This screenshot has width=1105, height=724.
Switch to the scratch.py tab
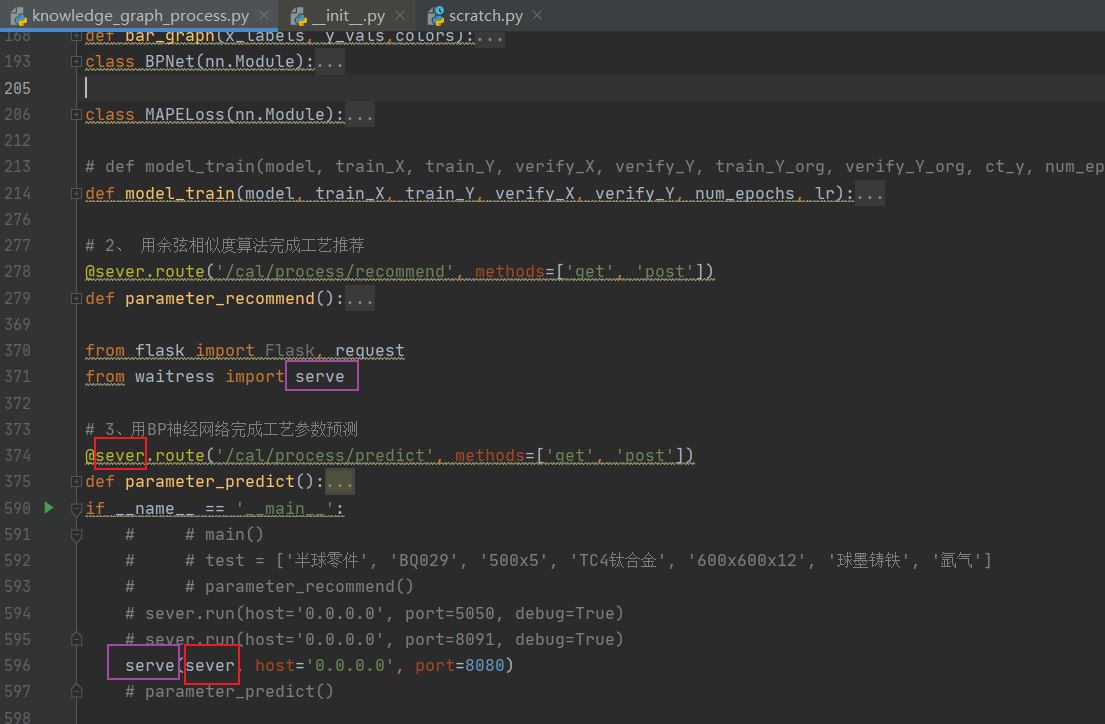click(x=485, y=15)
